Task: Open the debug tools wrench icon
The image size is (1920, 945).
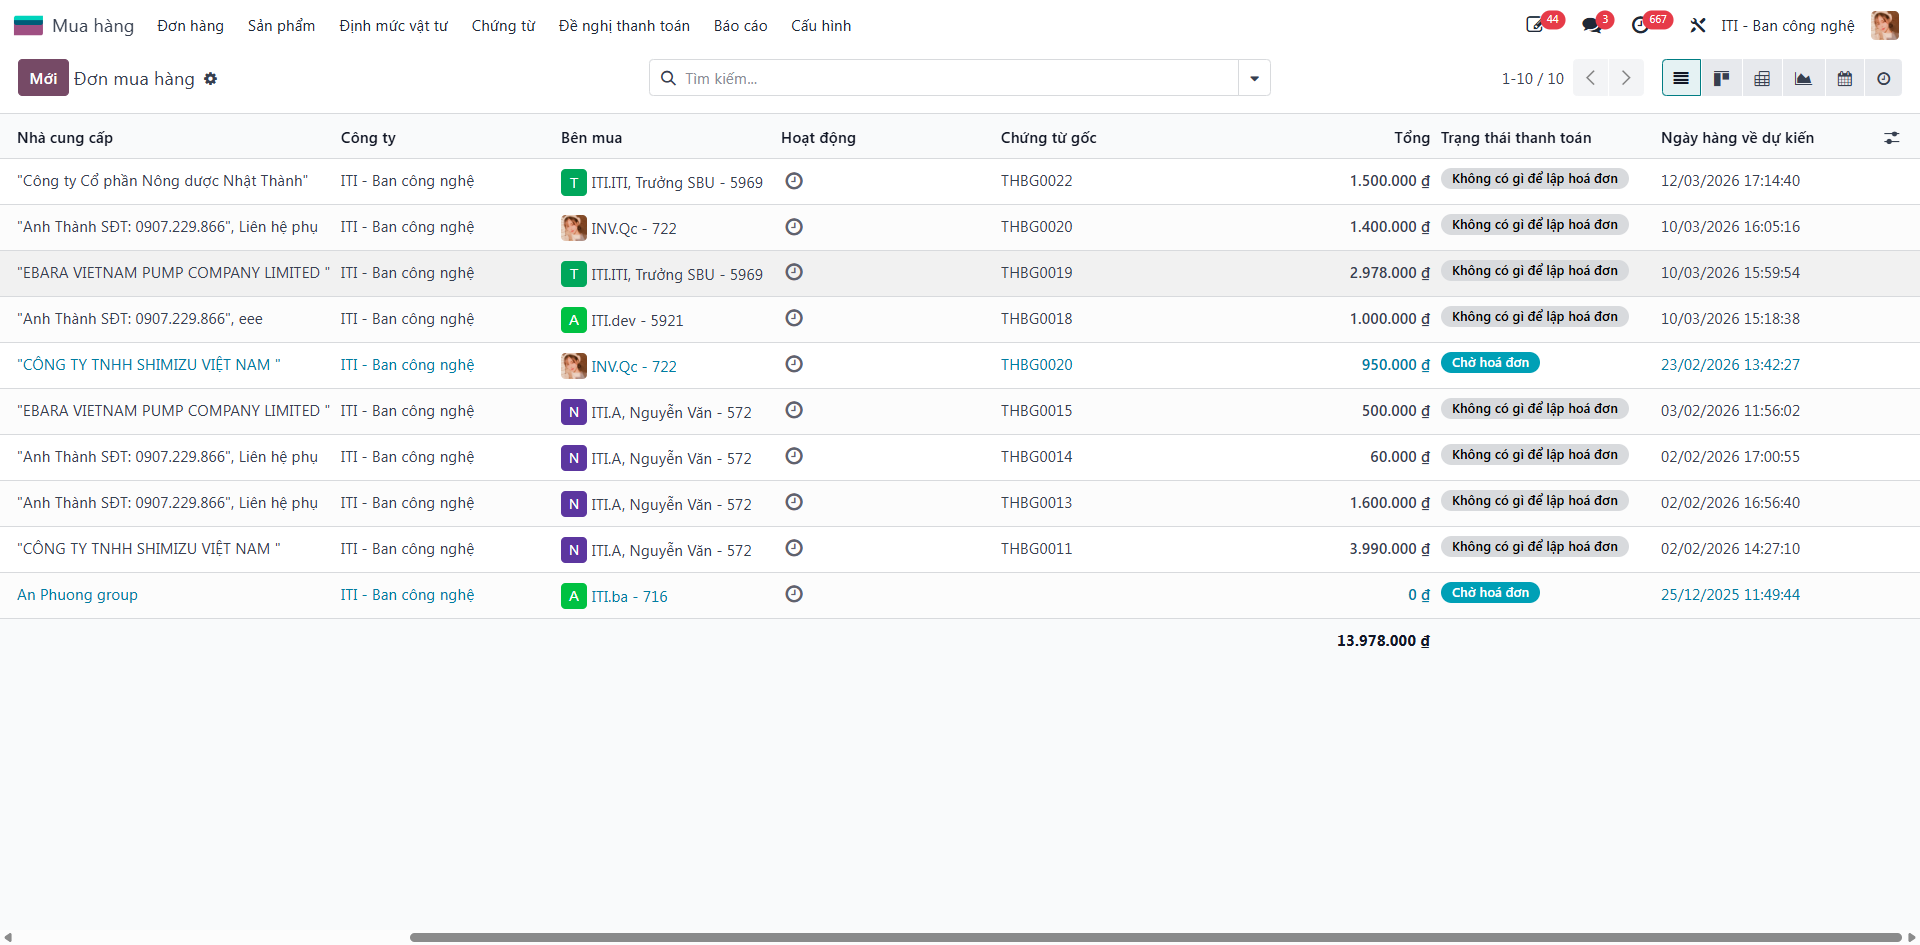Action: pos(1698,25)
